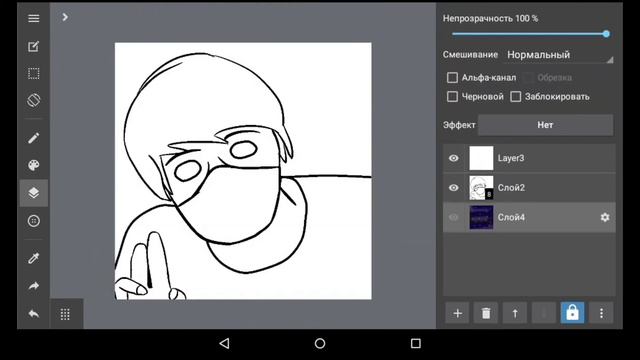Open the layer more options menu
Image resolution: width=640 pixels, height=360 pixels.
[x=601, y=313]
